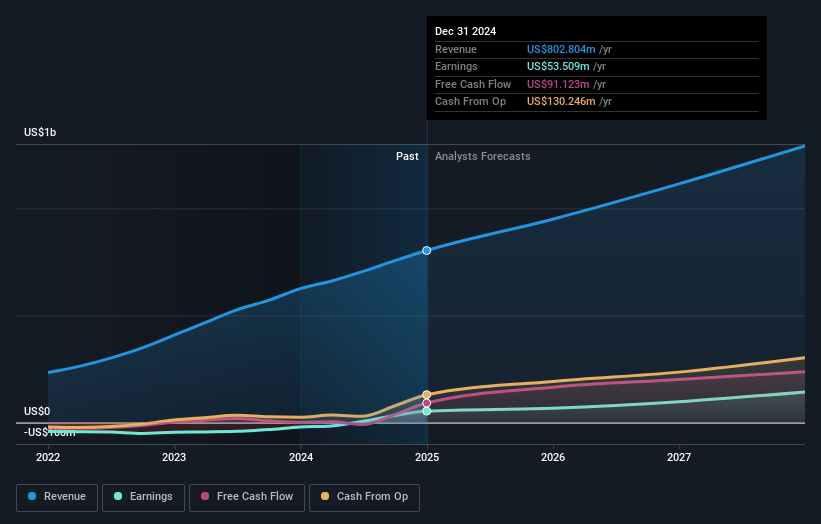Screen dimensions: 821x524
Task: Click the Dec 31 2024 tooltip date
Action: coord(465,31)
